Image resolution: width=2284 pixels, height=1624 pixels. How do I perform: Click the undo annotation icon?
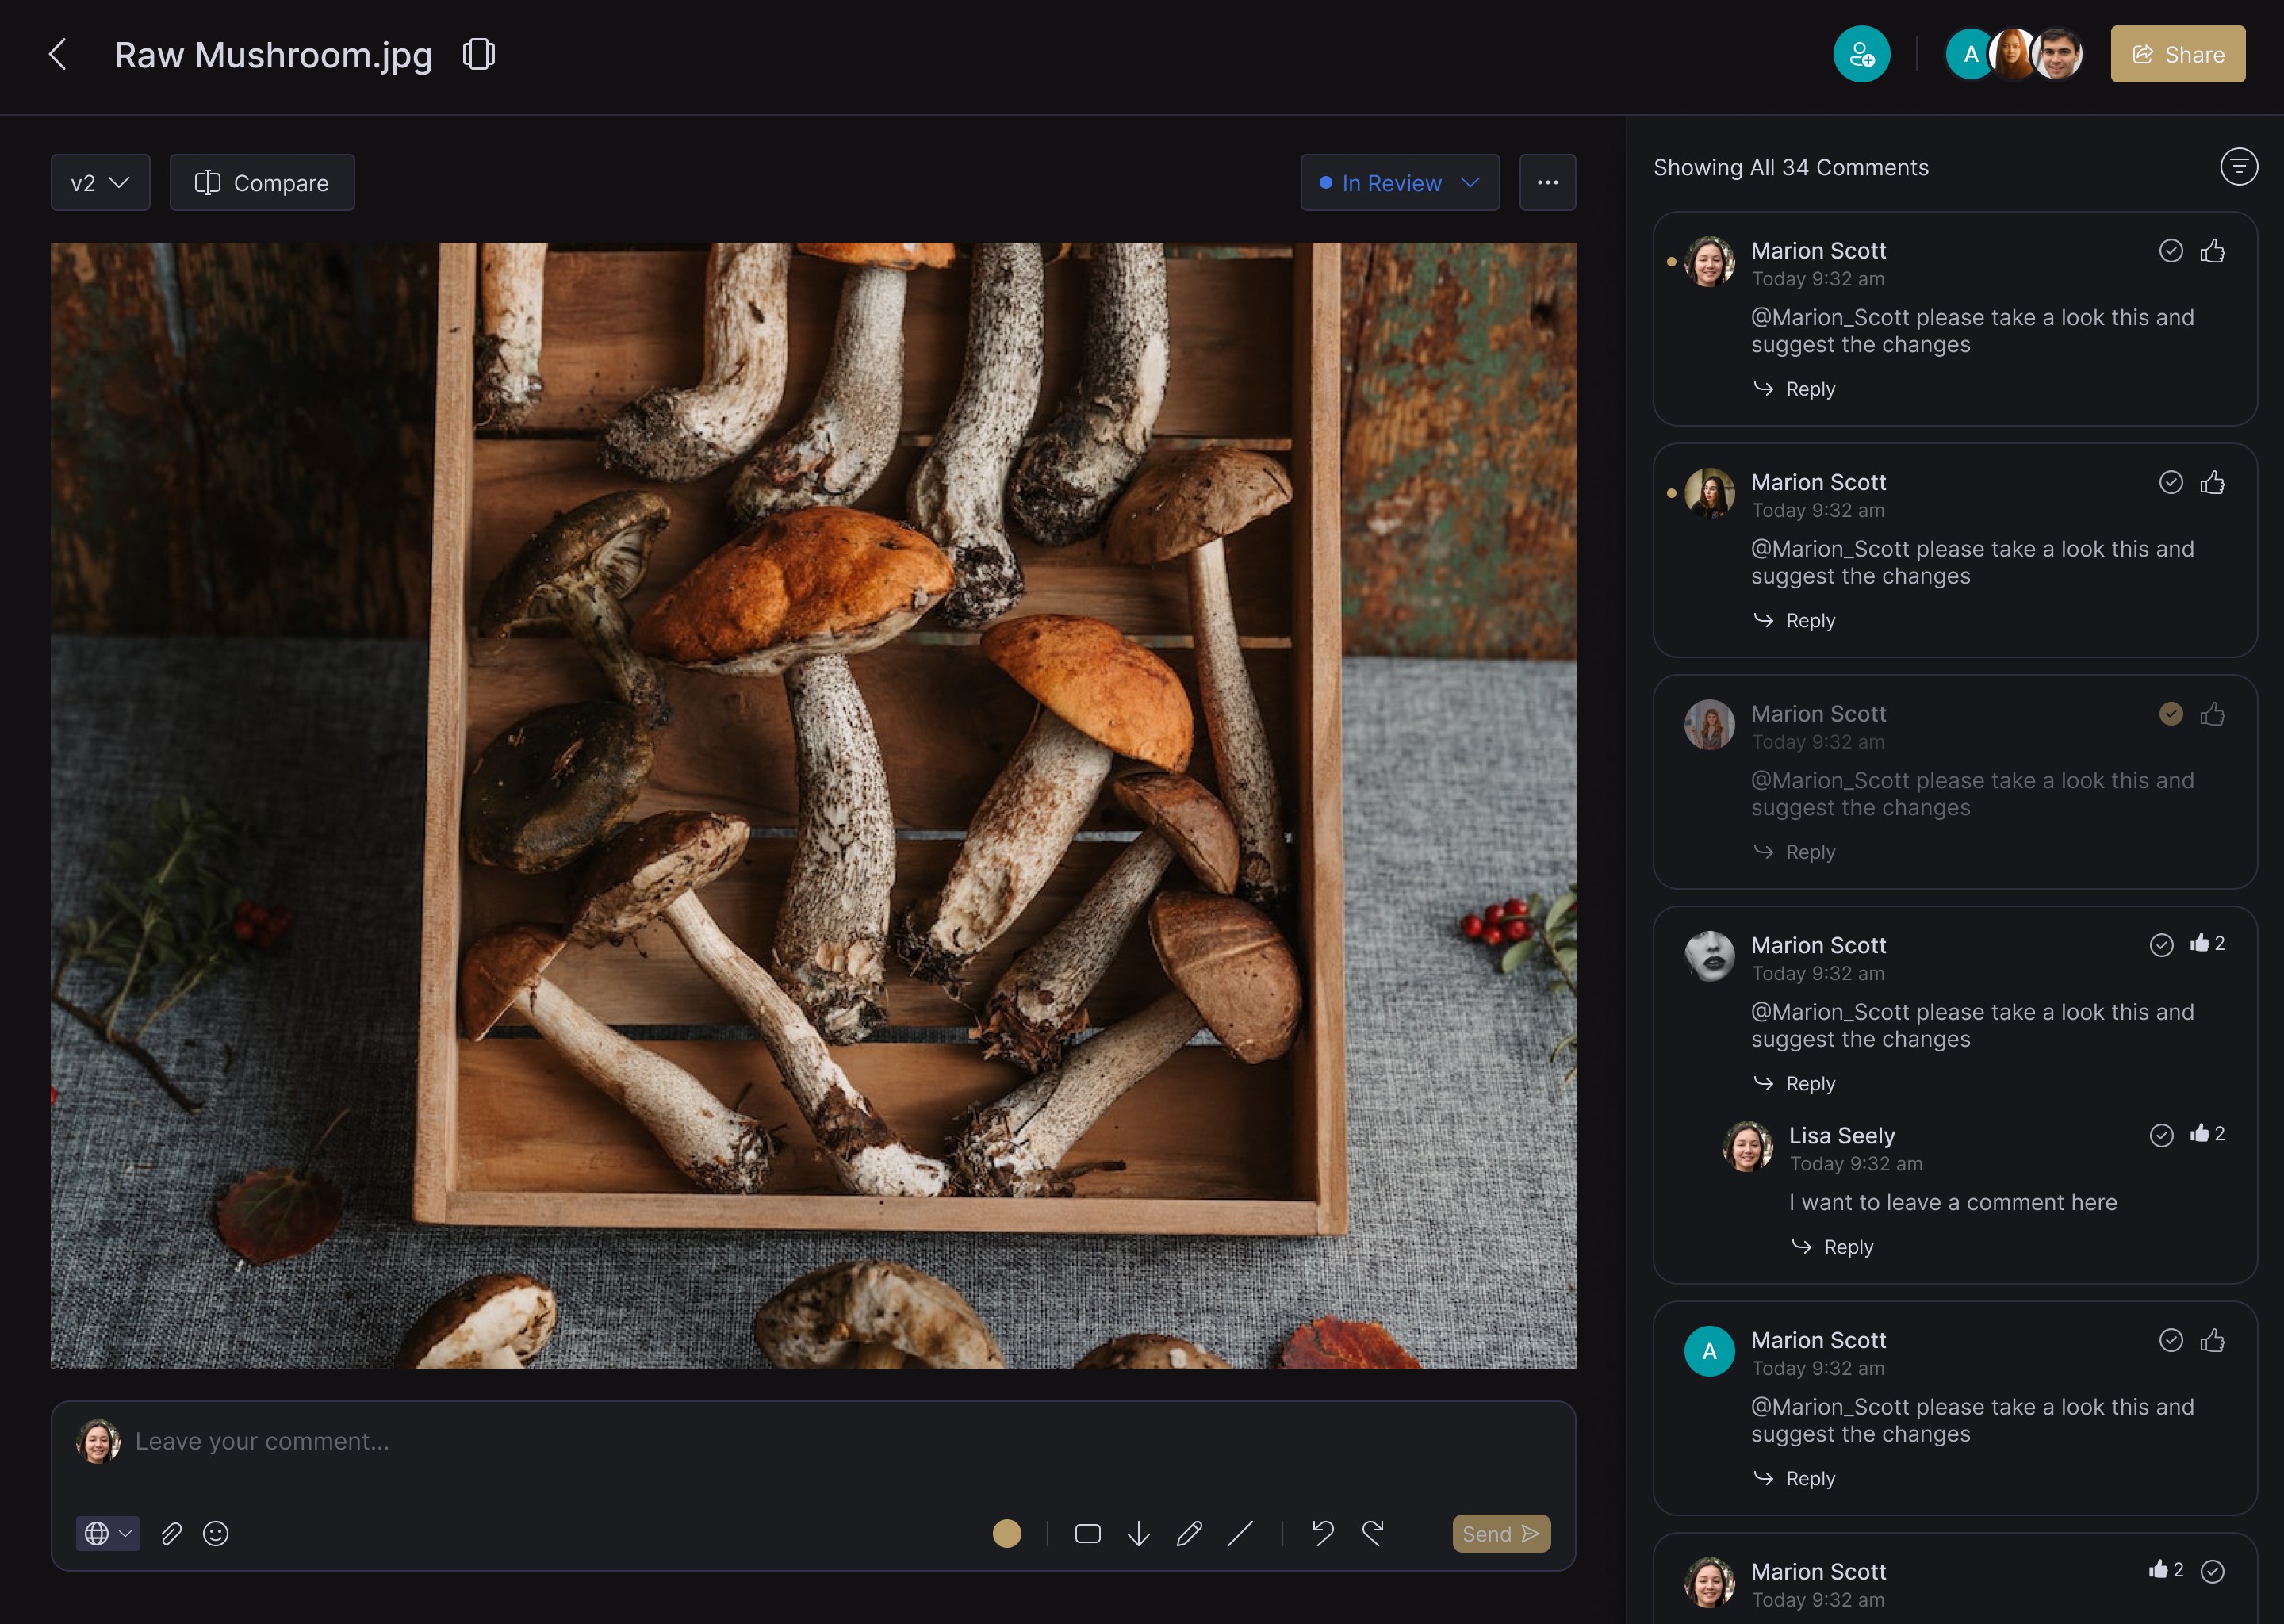pyautogui.click(x=1322, y=1533)
